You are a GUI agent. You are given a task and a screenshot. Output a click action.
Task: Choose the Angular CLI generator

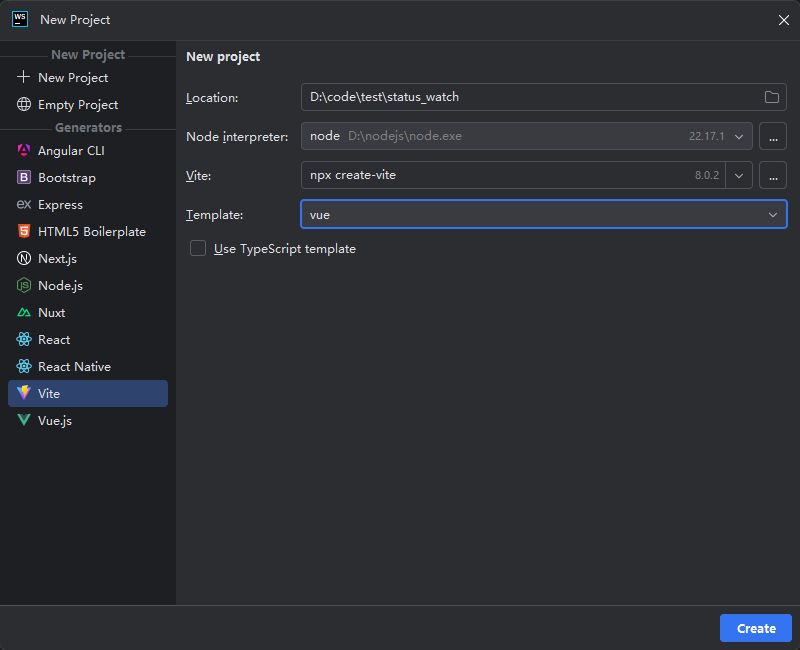[88, 151]
